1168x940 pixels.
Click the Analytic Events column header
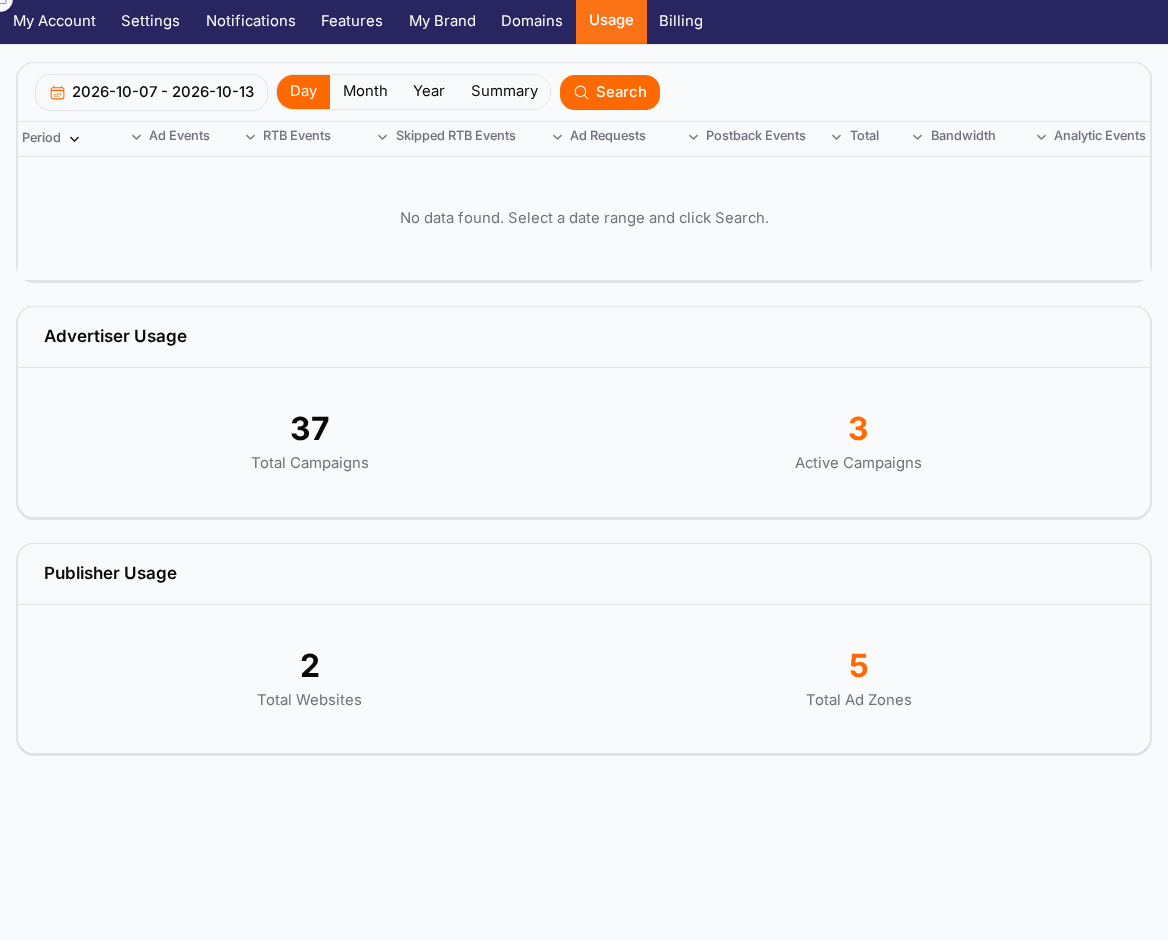point(1099,136)
